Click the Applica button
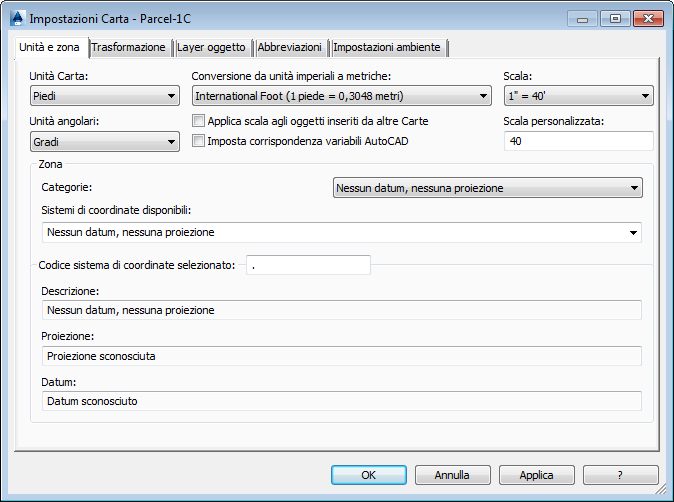This screenshot has height=502, width=674. coord(536,475)
